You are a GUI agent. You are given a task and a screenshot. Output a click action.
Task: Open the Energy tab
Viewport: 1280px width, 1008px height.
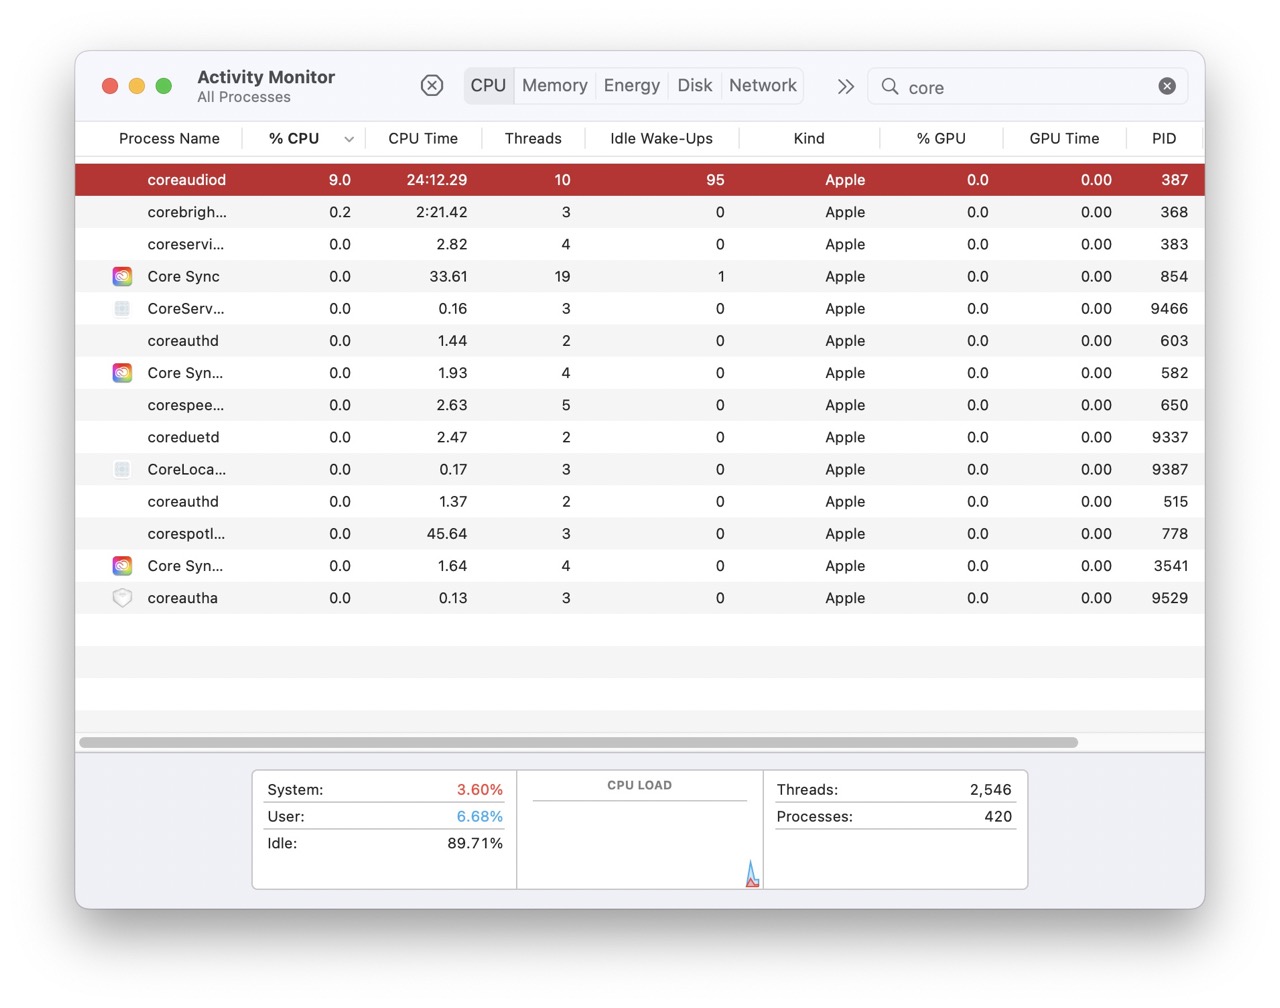(x=631, y=86)
